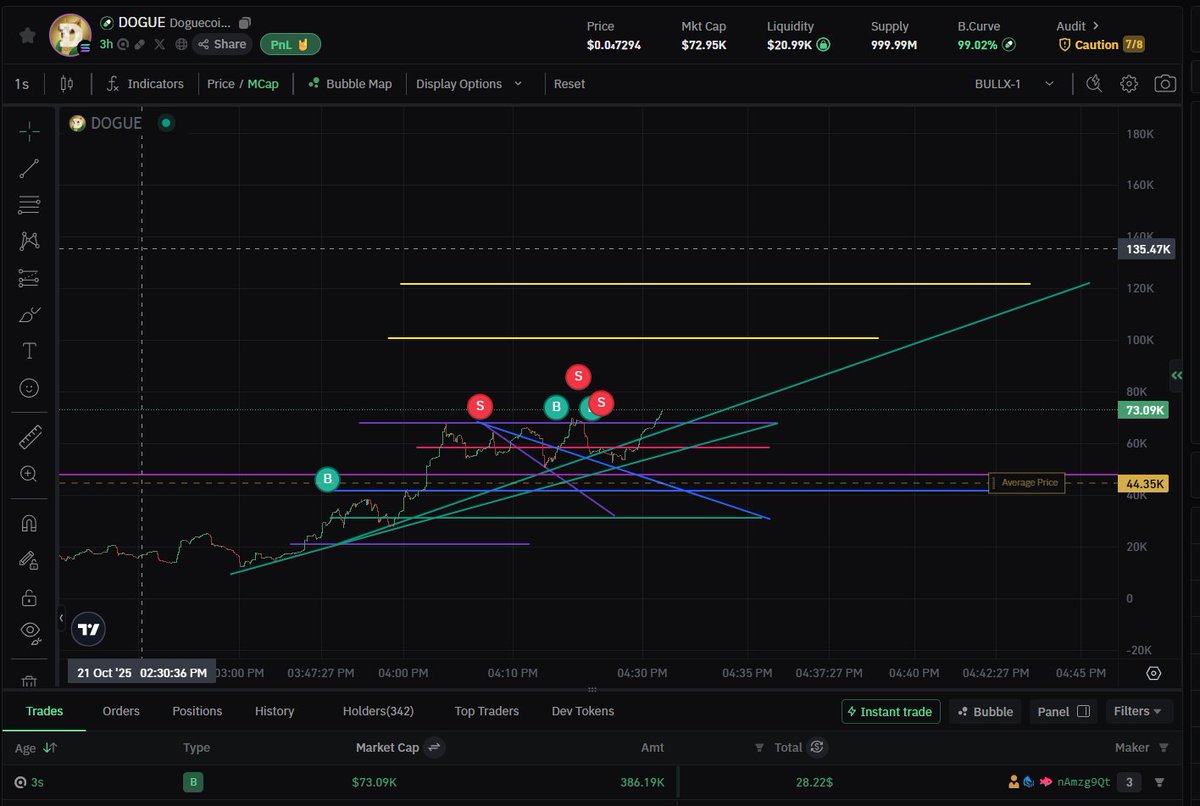Open the Holders(342) tab
The height and width of the screenshot is (806, 1200).
(x=378, y=711)
